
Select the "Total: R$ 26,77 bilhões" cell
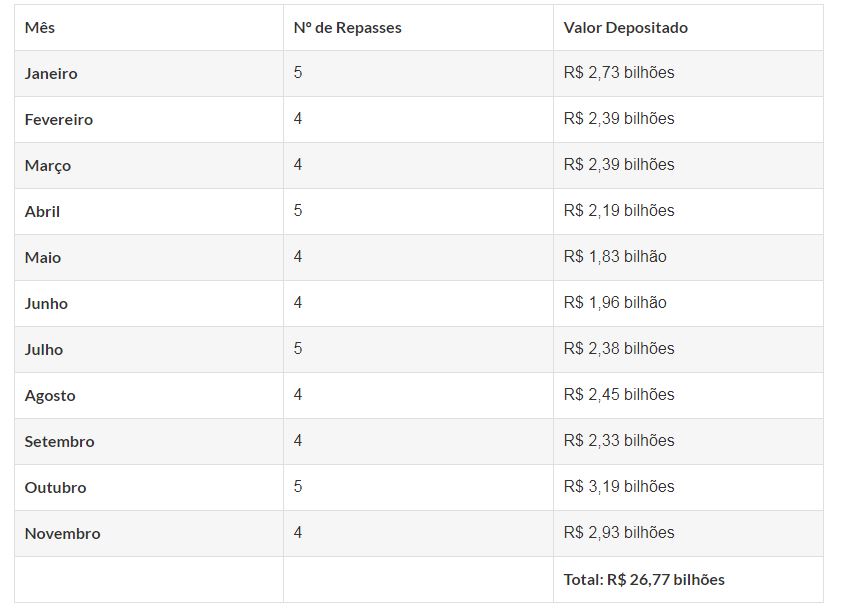click(x=644, y=580)
